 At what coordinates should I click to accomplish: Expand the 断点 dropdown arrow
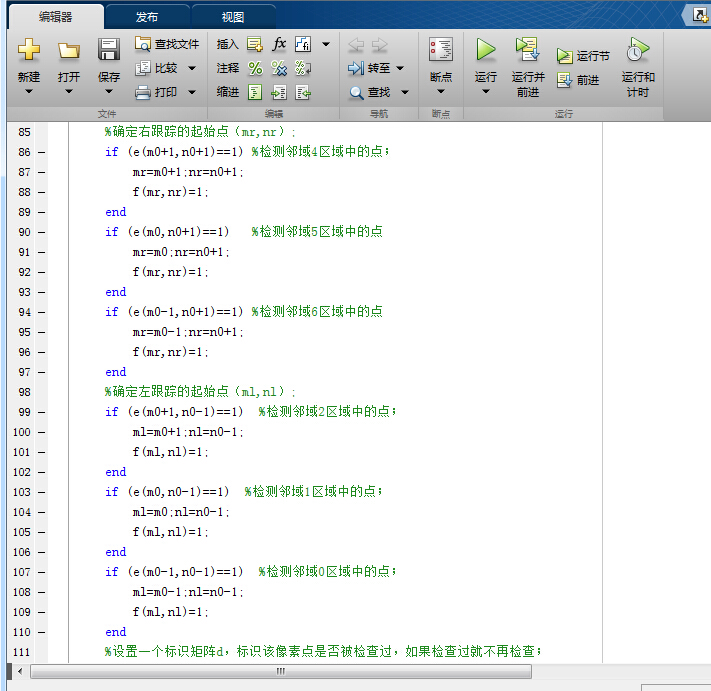(441, 92)
